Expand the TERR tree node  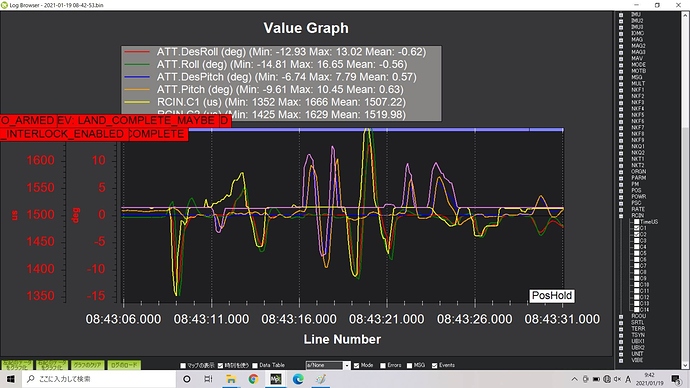(x=621, y=329)
